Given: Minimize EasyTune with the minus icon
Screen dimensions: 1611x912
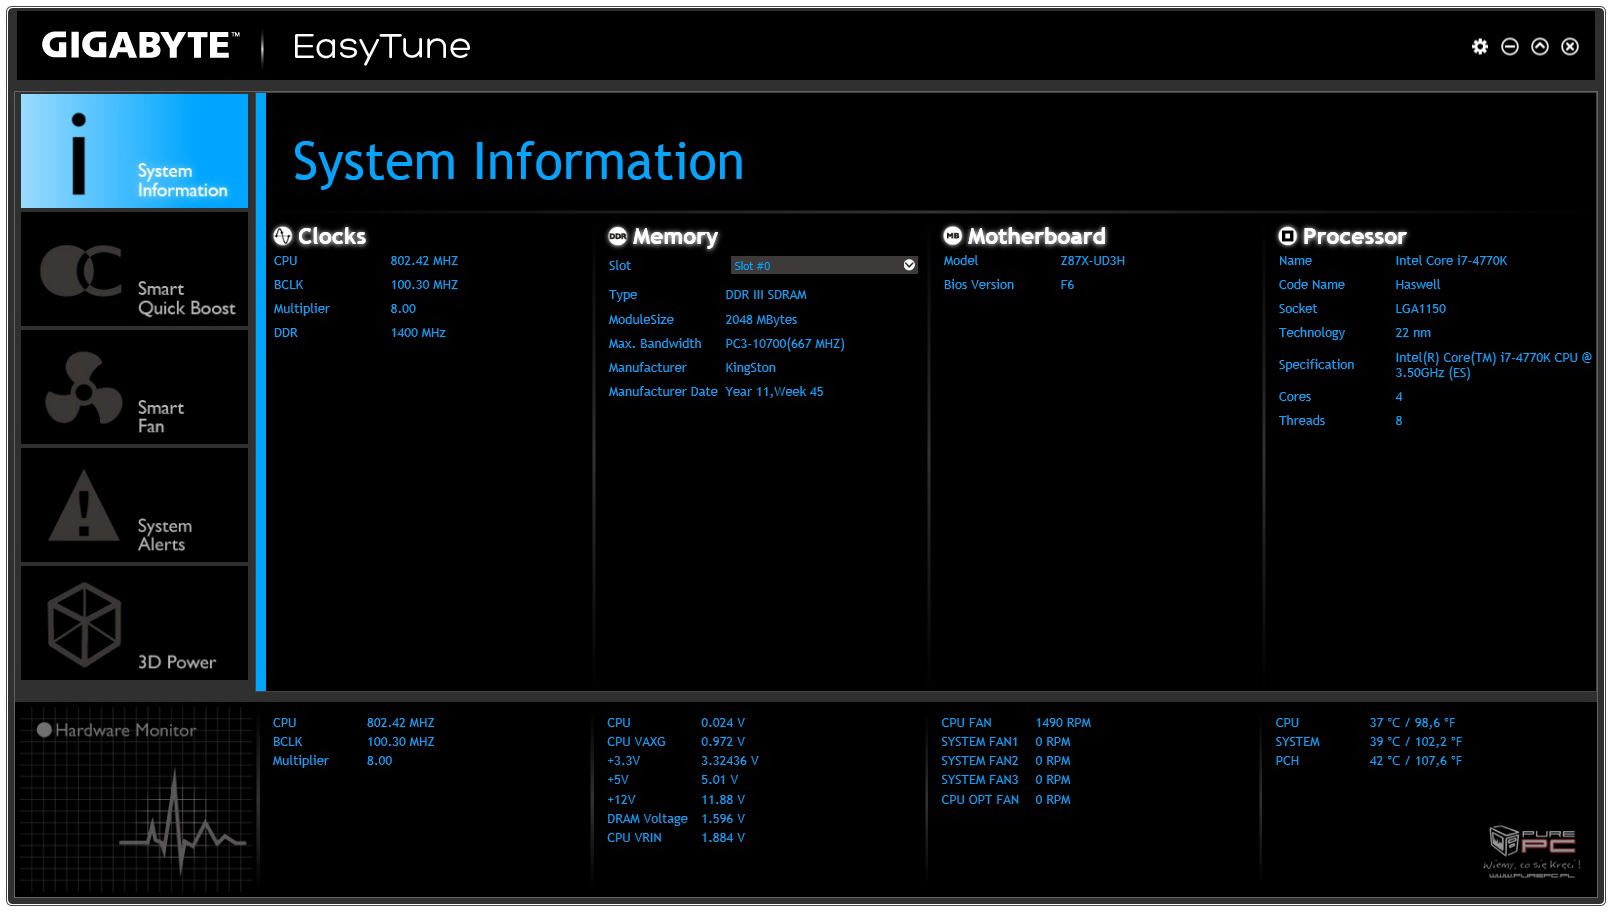Looking at the screenshot, I should click(1510, 46).
